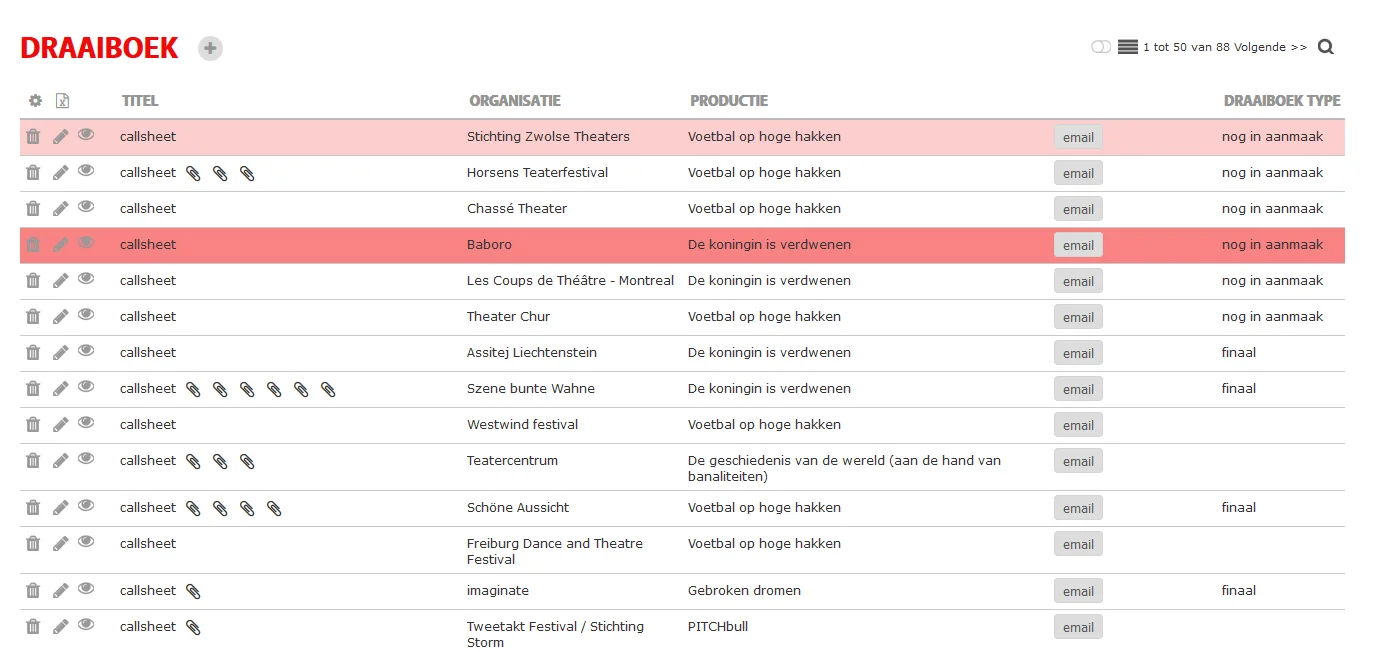Delete Theater Chur callsheet

(x=33, y=317)
